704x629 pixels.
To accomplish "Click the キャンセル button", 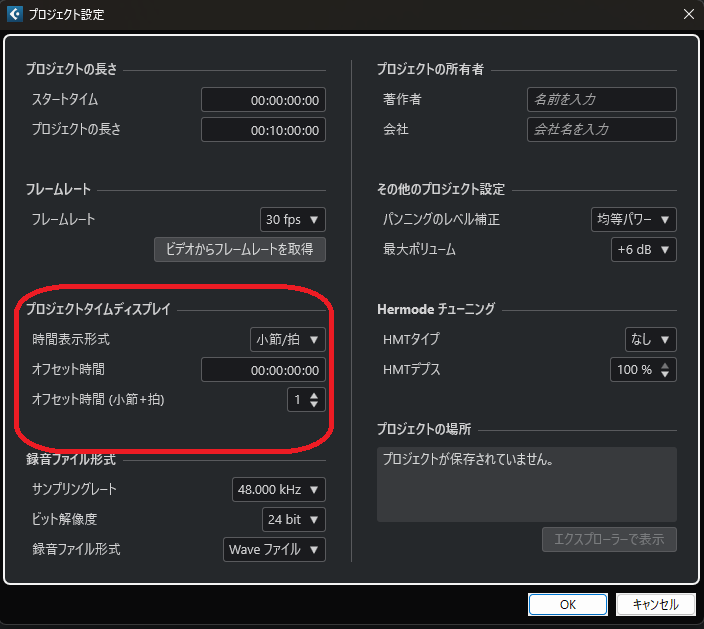I will pyautogui.click(x=656, y=604).
